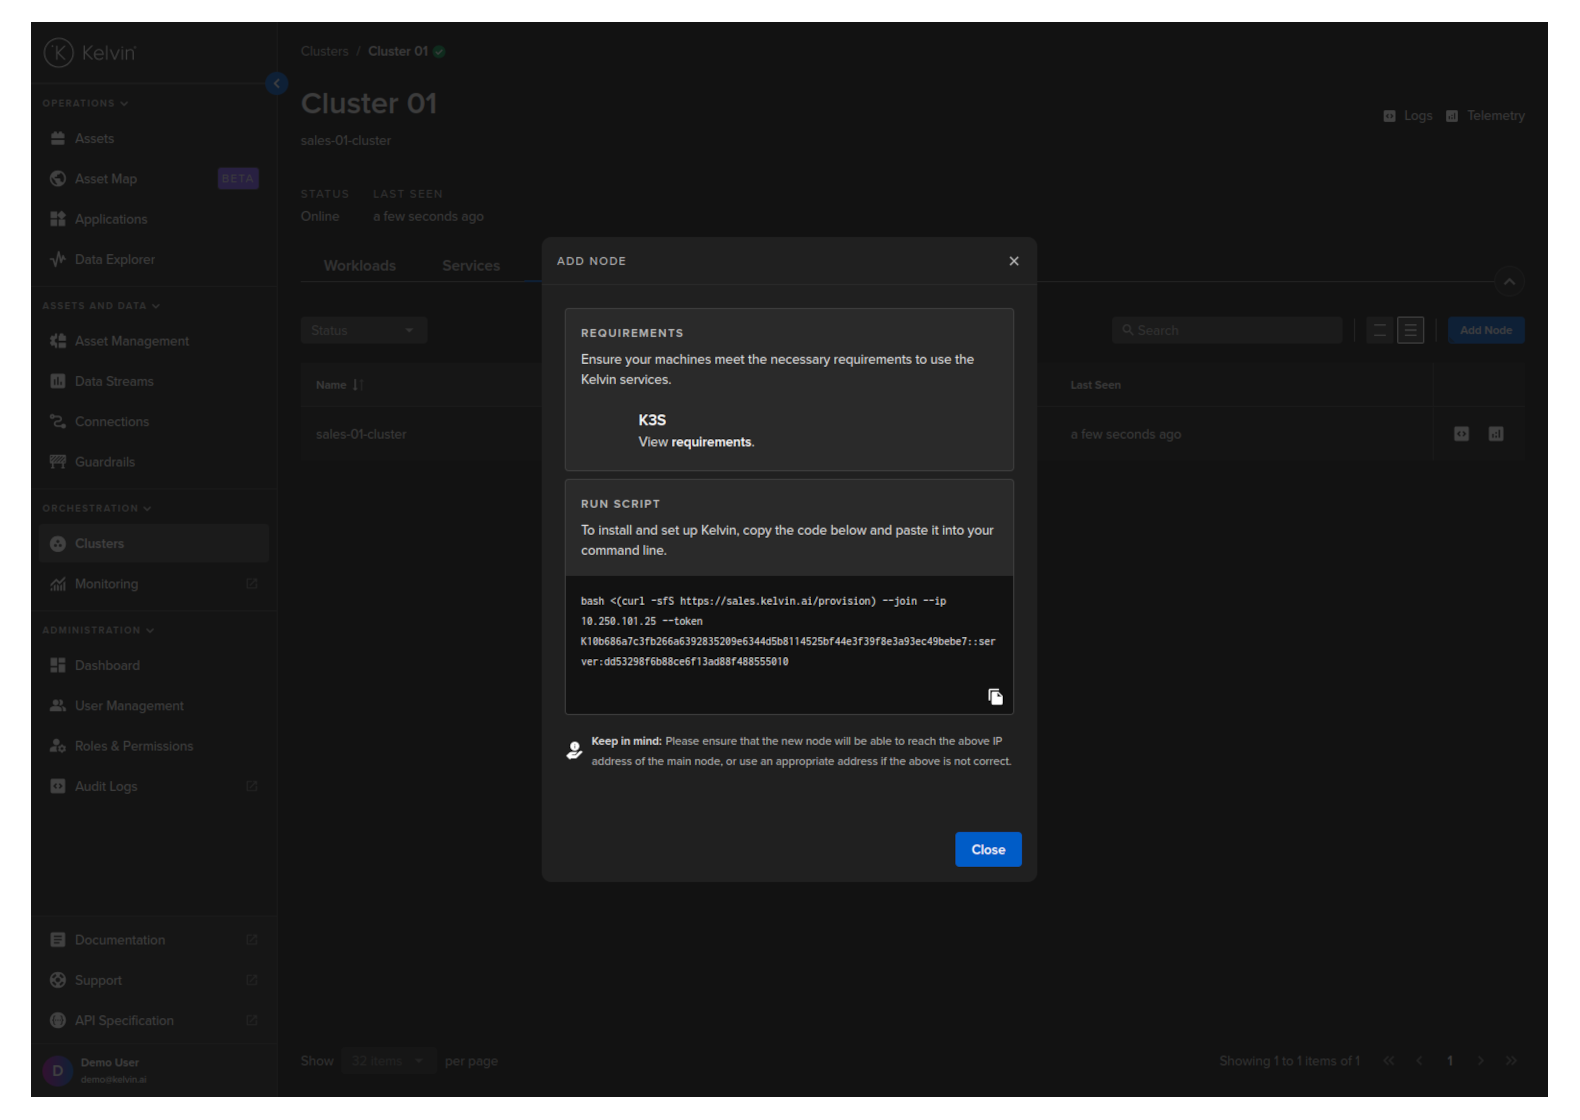Open Guardrails from the sidebar
The width and height of the screenshot is (1580, 1120).
click(104, 462)
